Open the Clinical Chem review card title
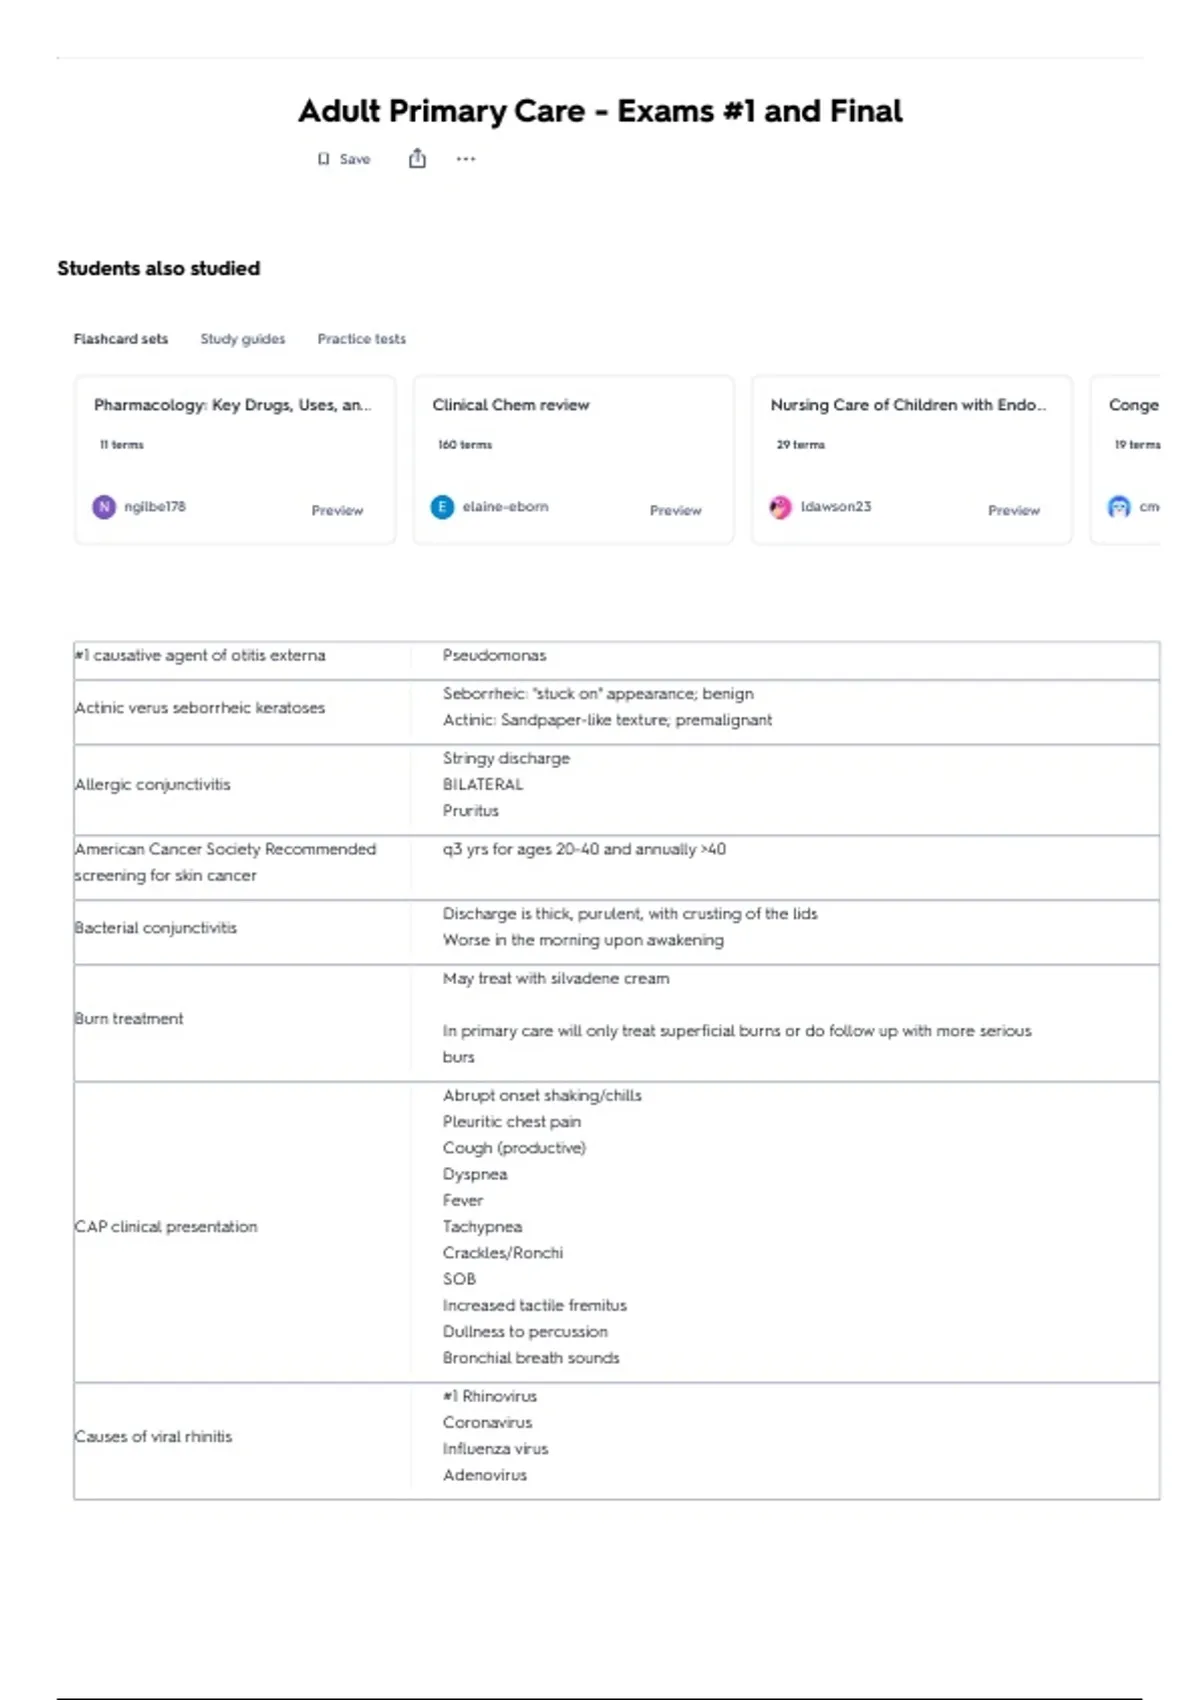The image size is (1200, 1700). tap(511, 405)
